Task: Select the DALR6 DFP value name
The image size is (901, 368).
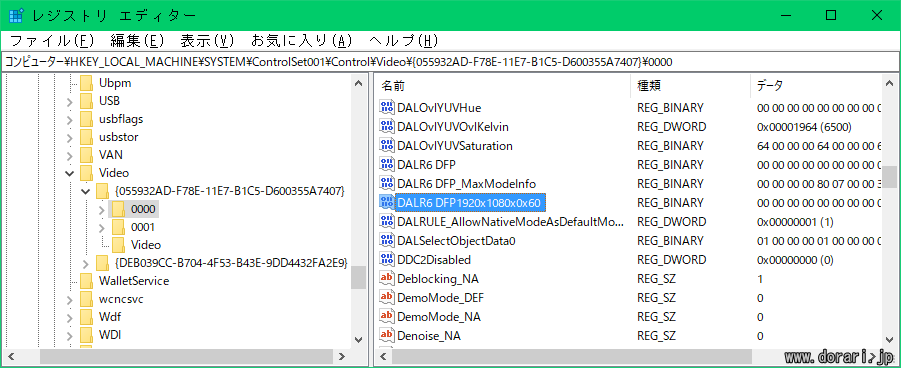Action: 426,164
